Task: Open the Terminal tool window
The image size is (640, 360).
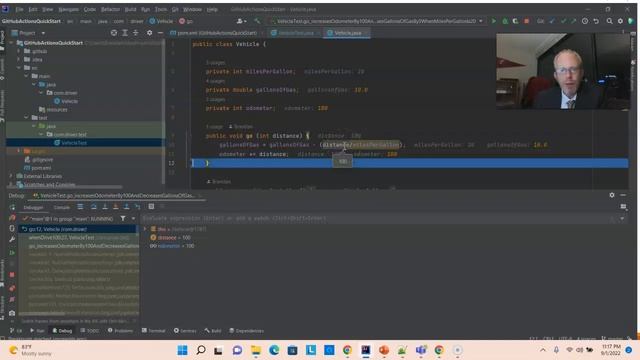Action: 153,331
